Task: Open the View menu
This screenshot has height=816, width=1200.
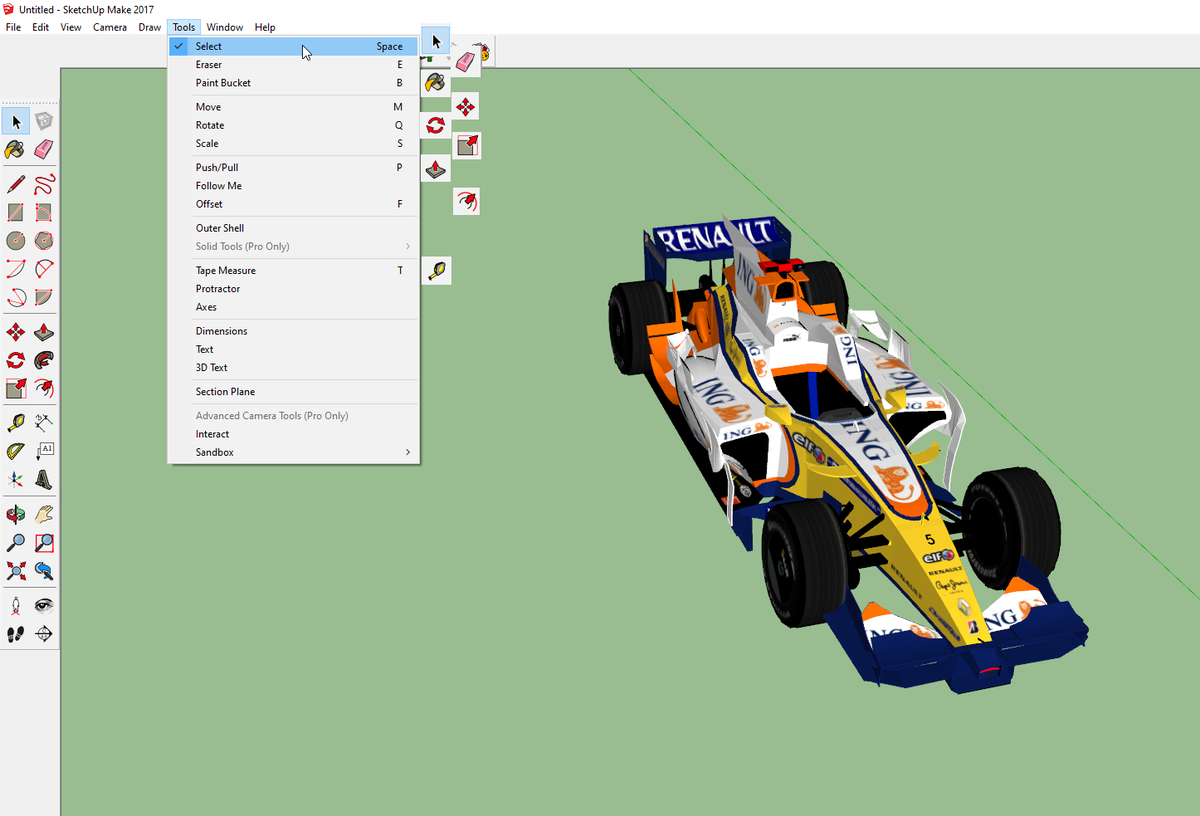Action: pyautogui.click(x=71, y=27)
